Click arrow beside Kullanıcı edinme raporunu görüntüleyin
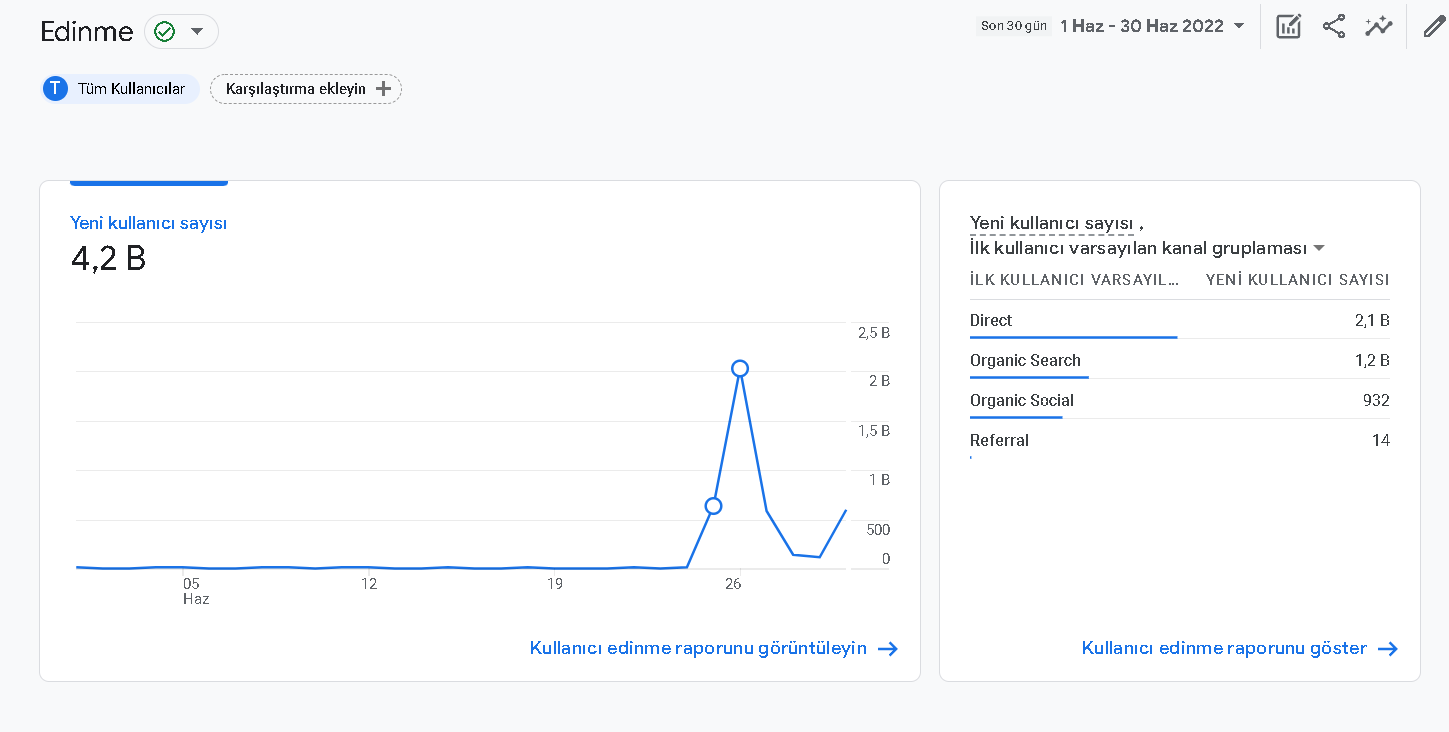 pyautogui.click(x=888, y=649)
